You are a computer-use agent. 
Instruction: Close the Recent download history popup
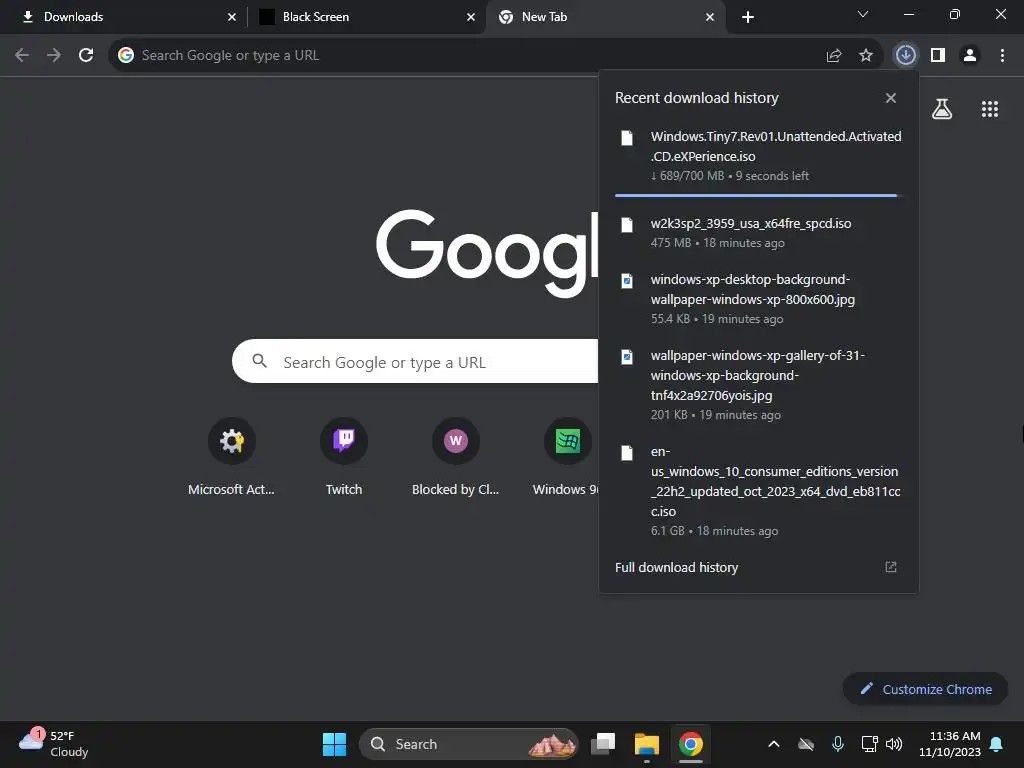tap(891, 98)
